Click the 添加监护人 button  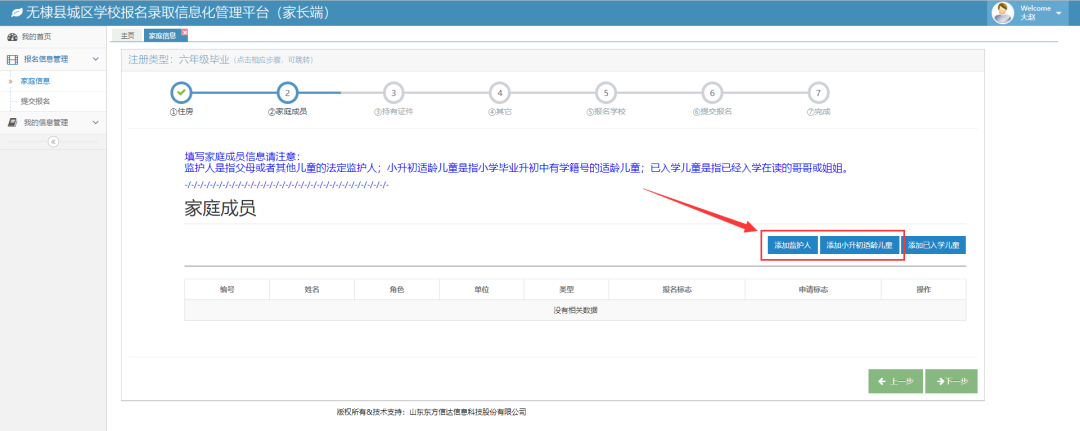(792, 245)
